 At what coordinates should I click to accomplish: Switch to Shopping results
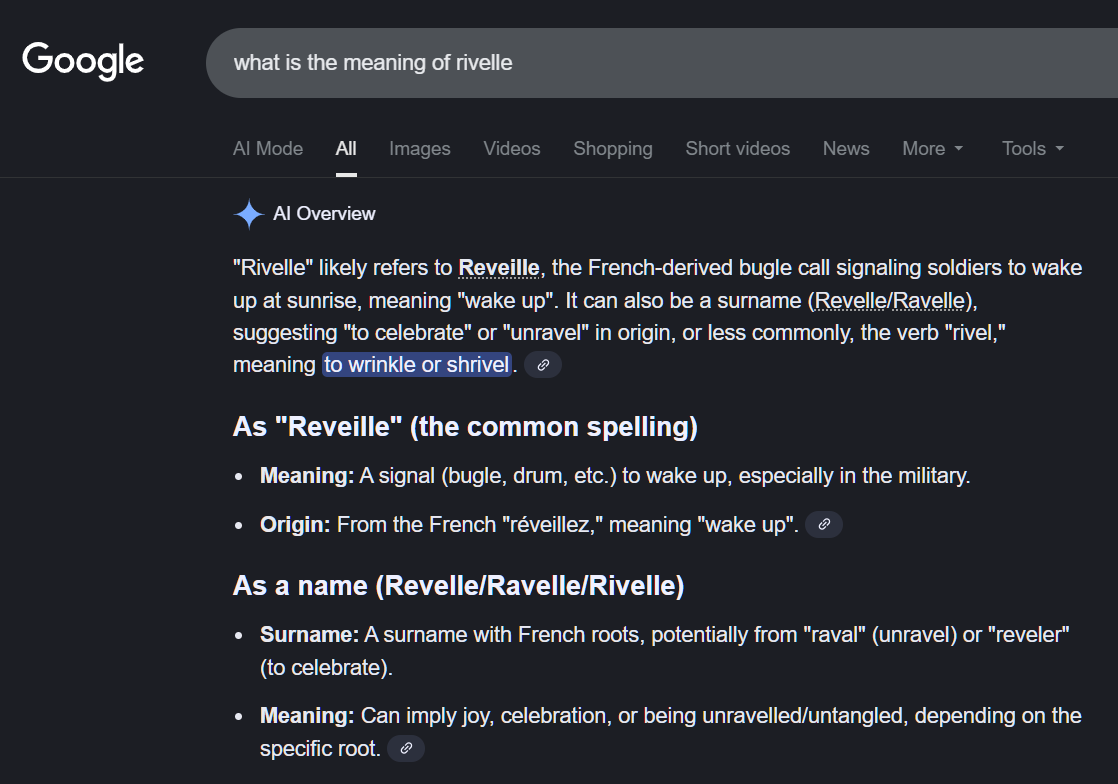(612, 148)
